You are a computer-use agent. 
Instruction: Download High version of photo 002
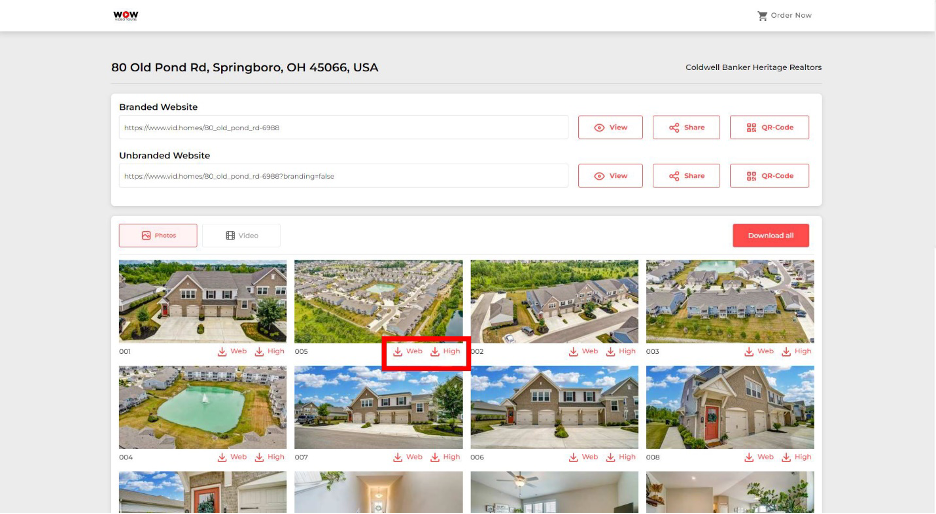tap(621, 352)
